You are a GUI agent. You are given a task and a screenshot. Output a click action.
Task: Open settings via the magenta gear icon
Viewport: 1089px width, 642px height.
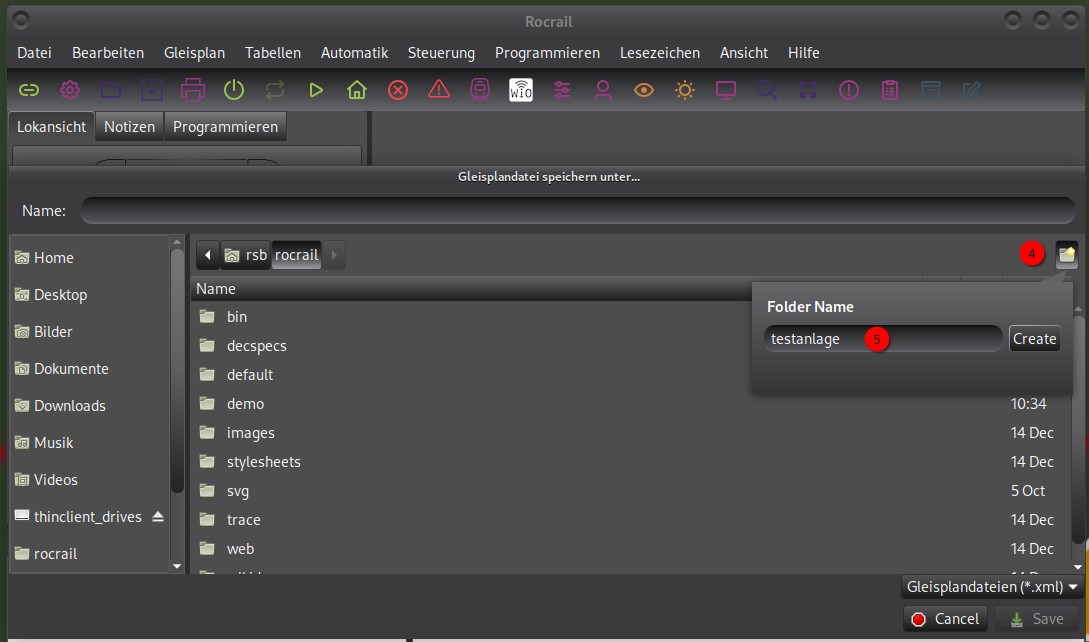pyautogui.click(x=70, y=90)
